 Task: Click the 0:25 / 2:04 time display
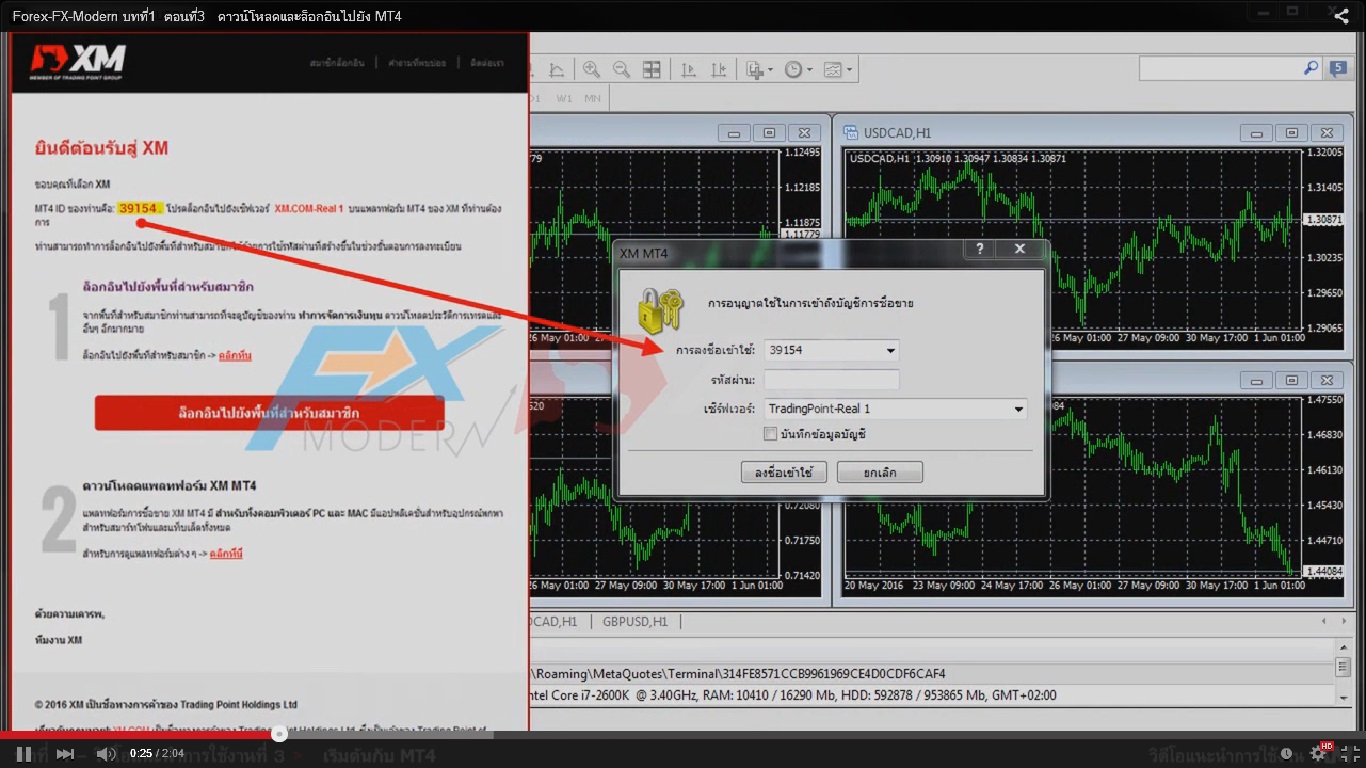pyautogui.click(x=157, y=754)
